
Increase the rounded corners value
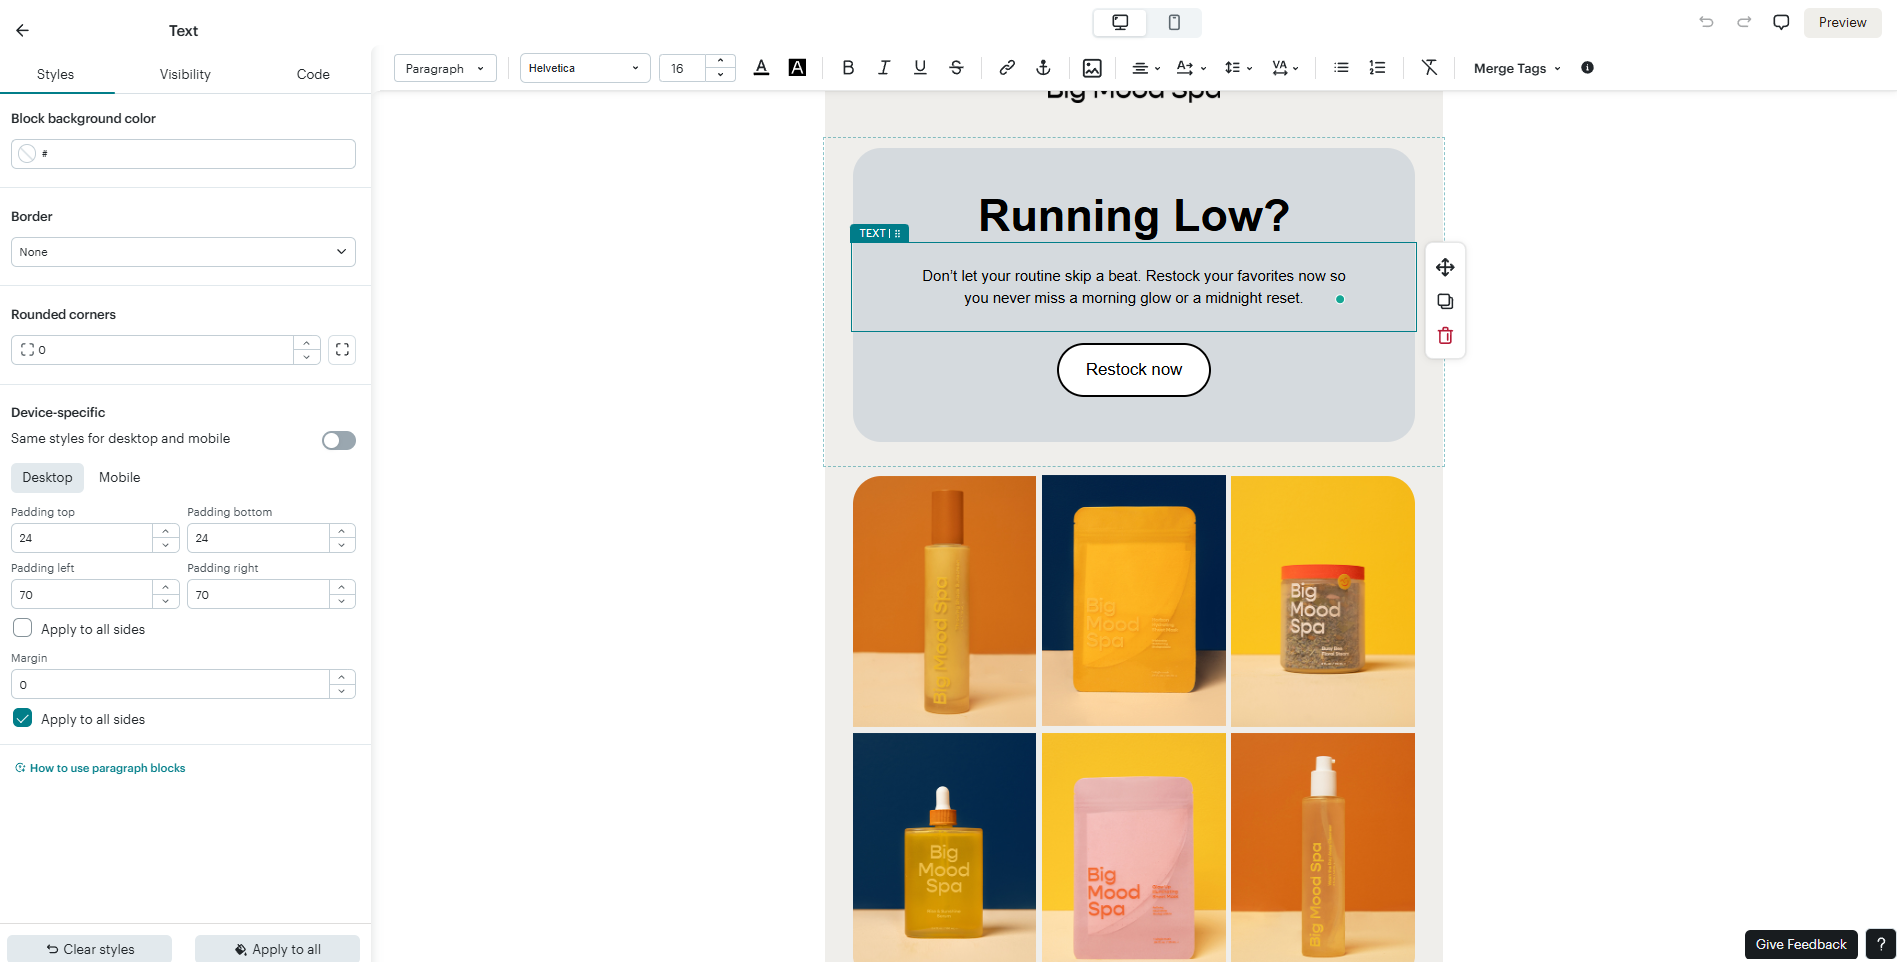[307, 343]
